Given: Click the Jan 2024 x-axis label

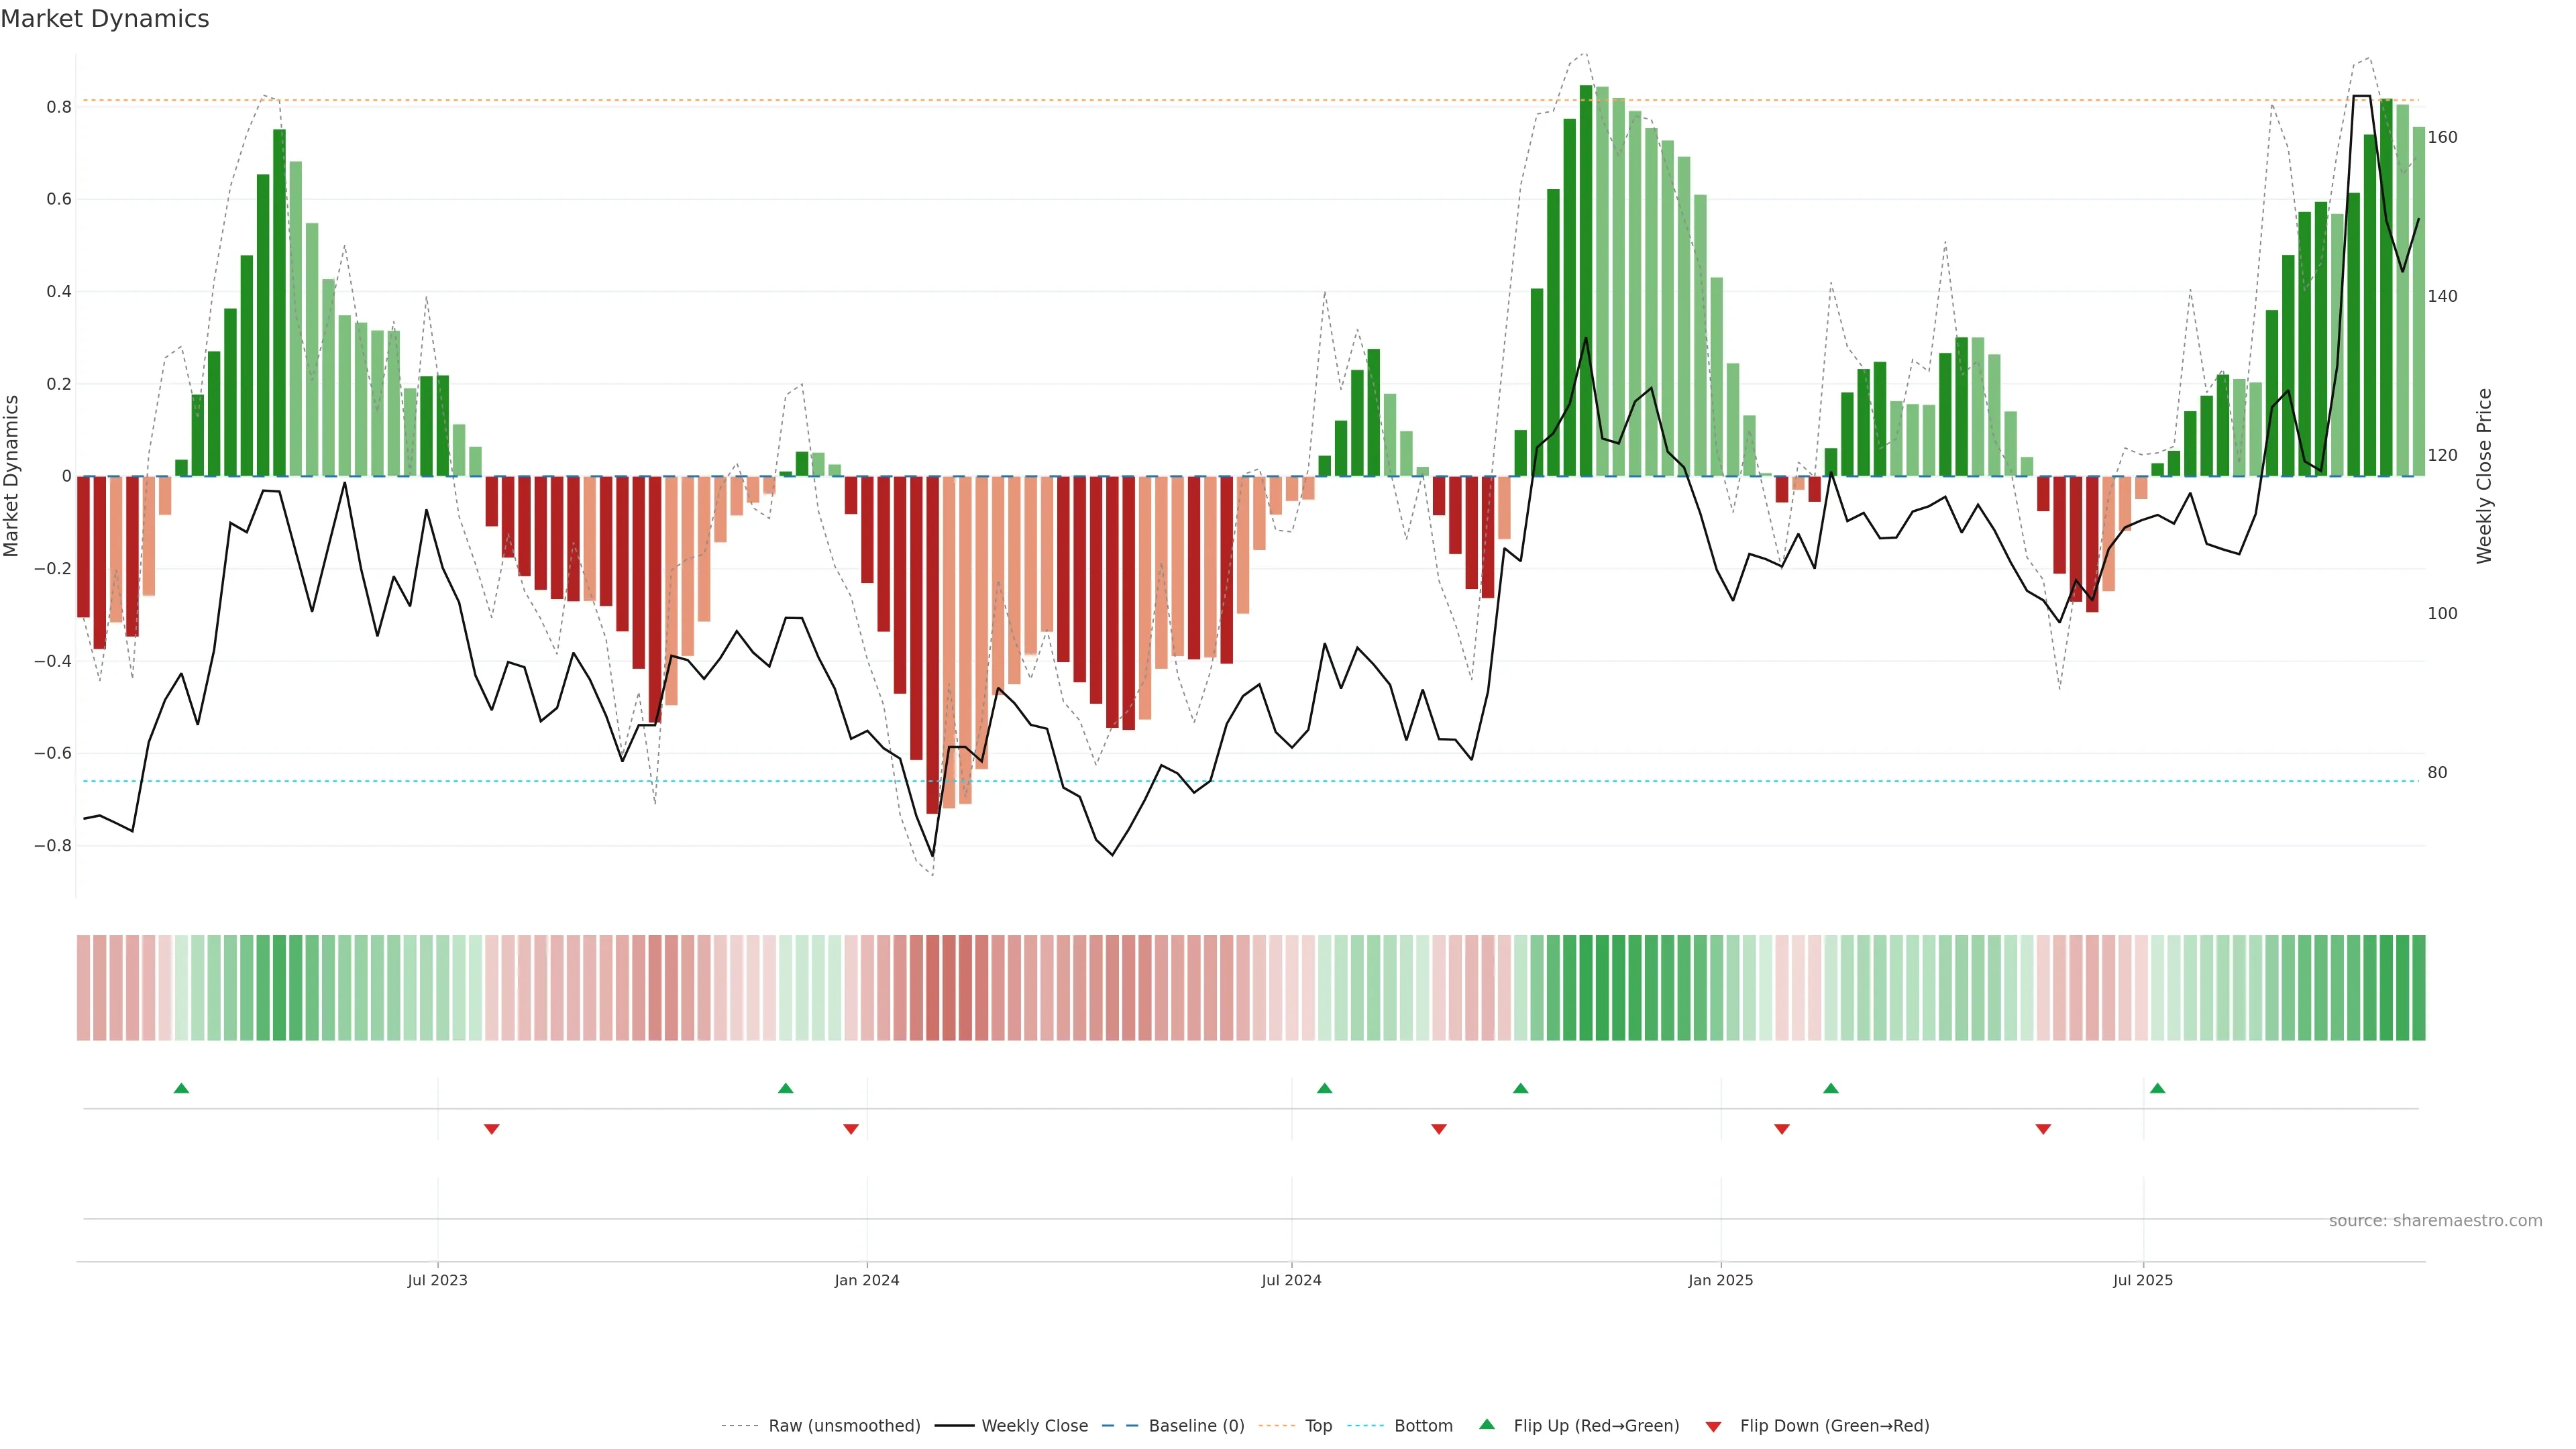Looking at the screenshot, I should tap(866, 1280).
